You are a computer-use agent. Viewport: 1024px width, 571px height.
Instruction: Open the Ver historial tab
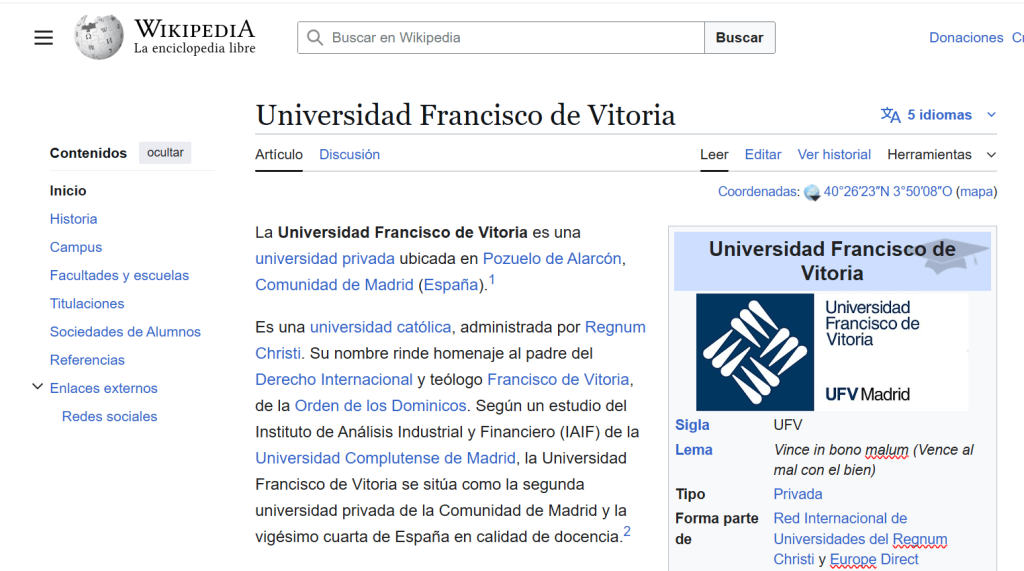tap(834, 154)
